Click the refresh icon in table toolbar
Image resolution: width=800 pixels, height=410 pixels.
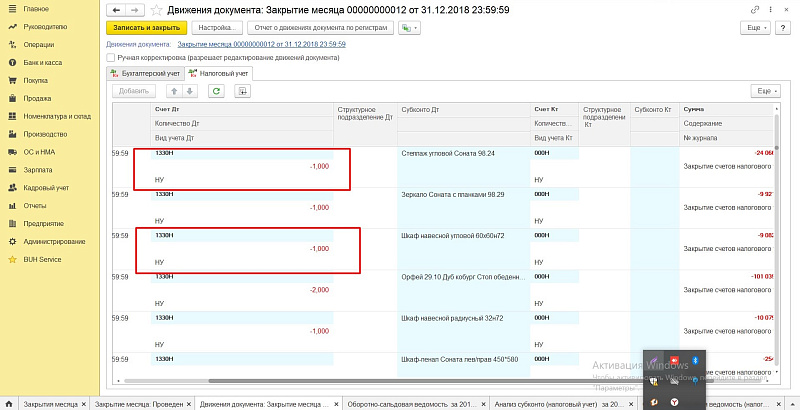click(215, 91)
